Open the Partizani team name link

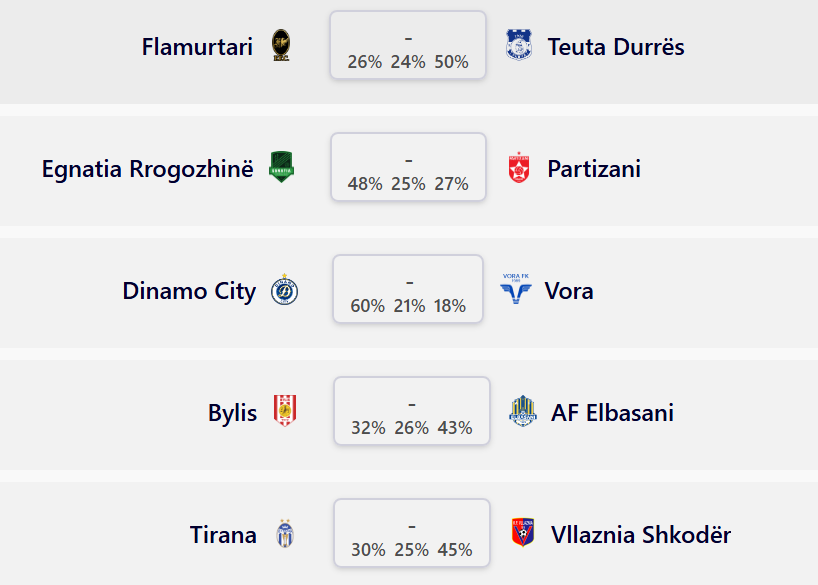[x=594, y=169]
